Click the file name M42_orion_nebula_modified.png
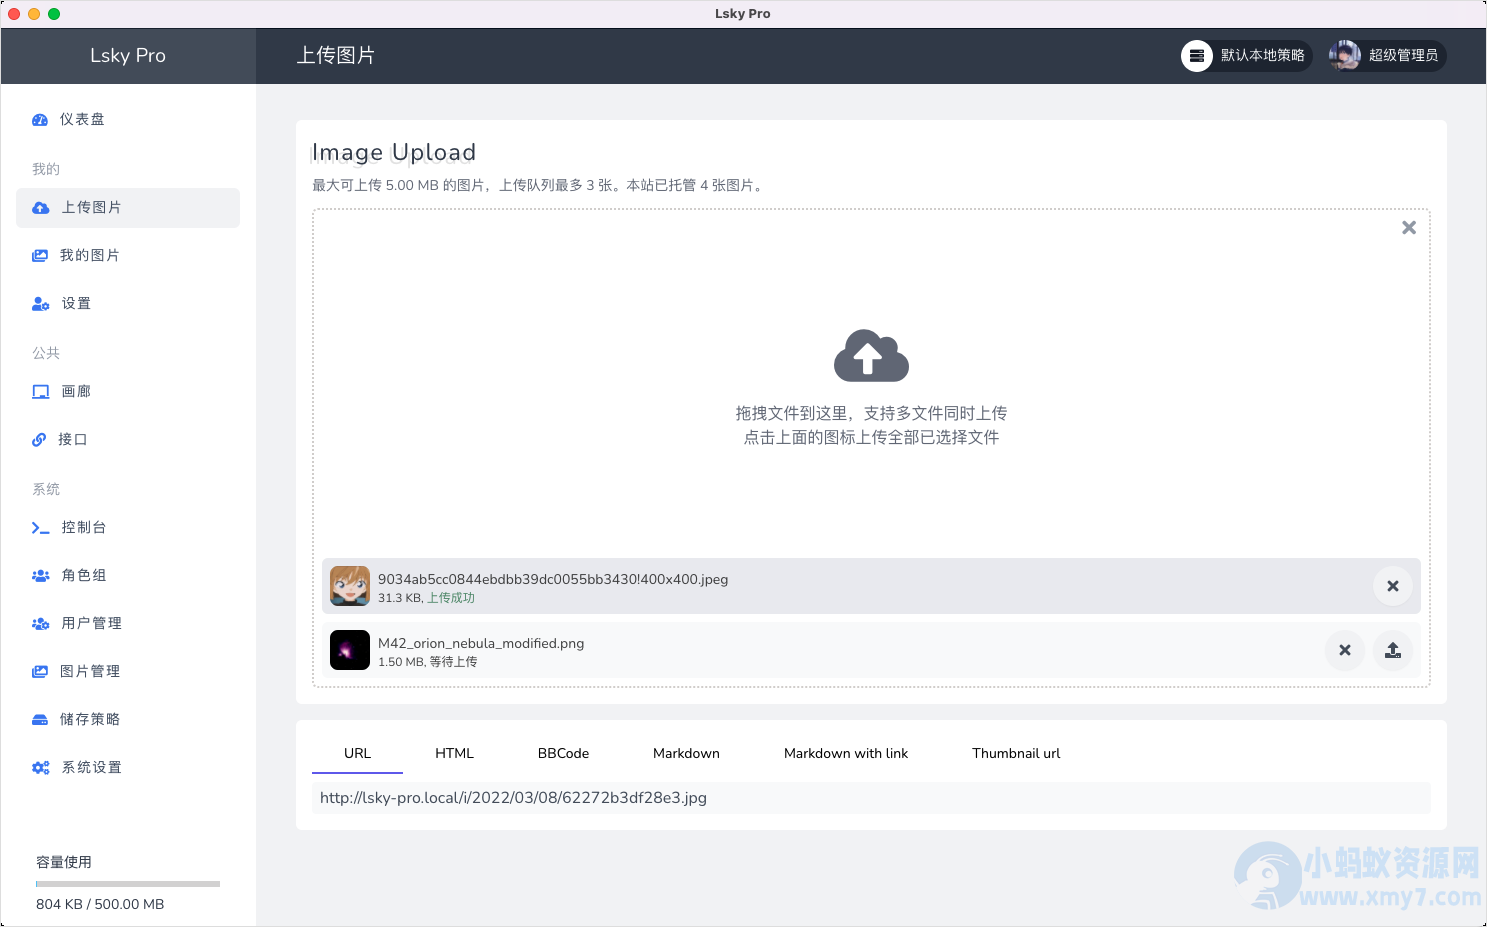Viewport: 1487px width, 927px height. click(x=481, y=643)
